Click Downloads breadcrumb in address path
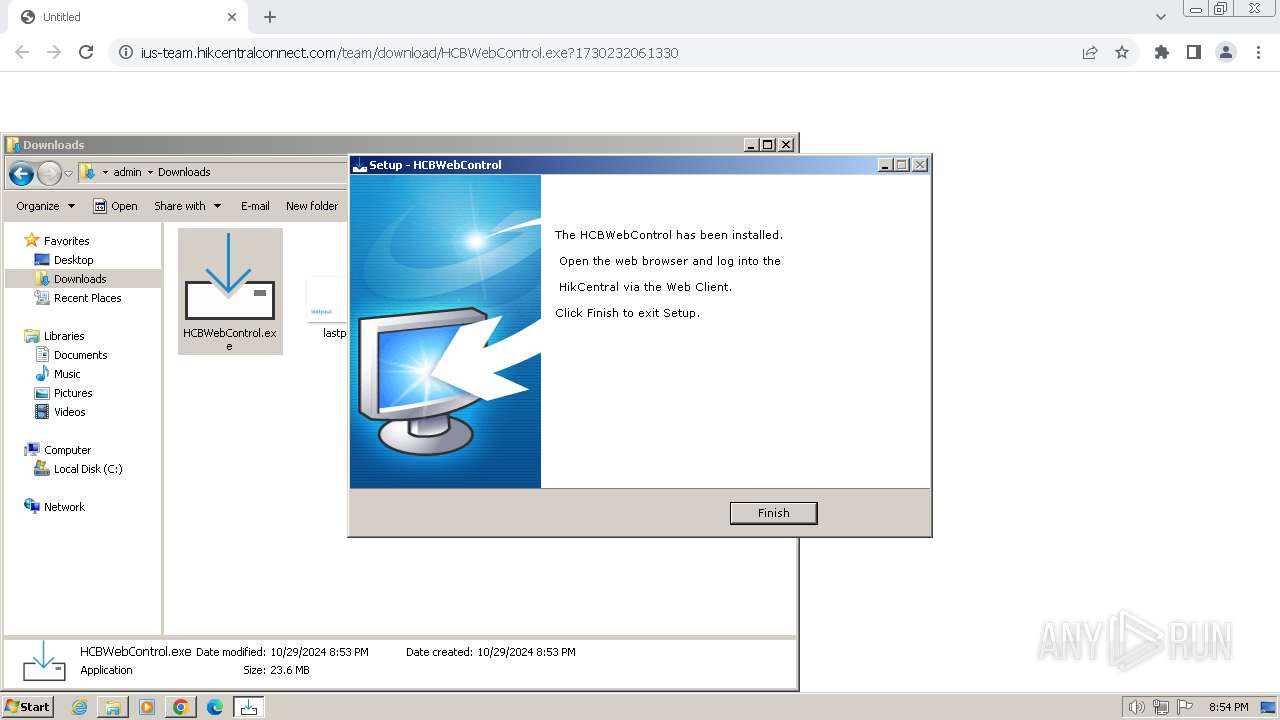Image resolution: width=1280 pixels, height=720 pixels. [x=184, y=172]
